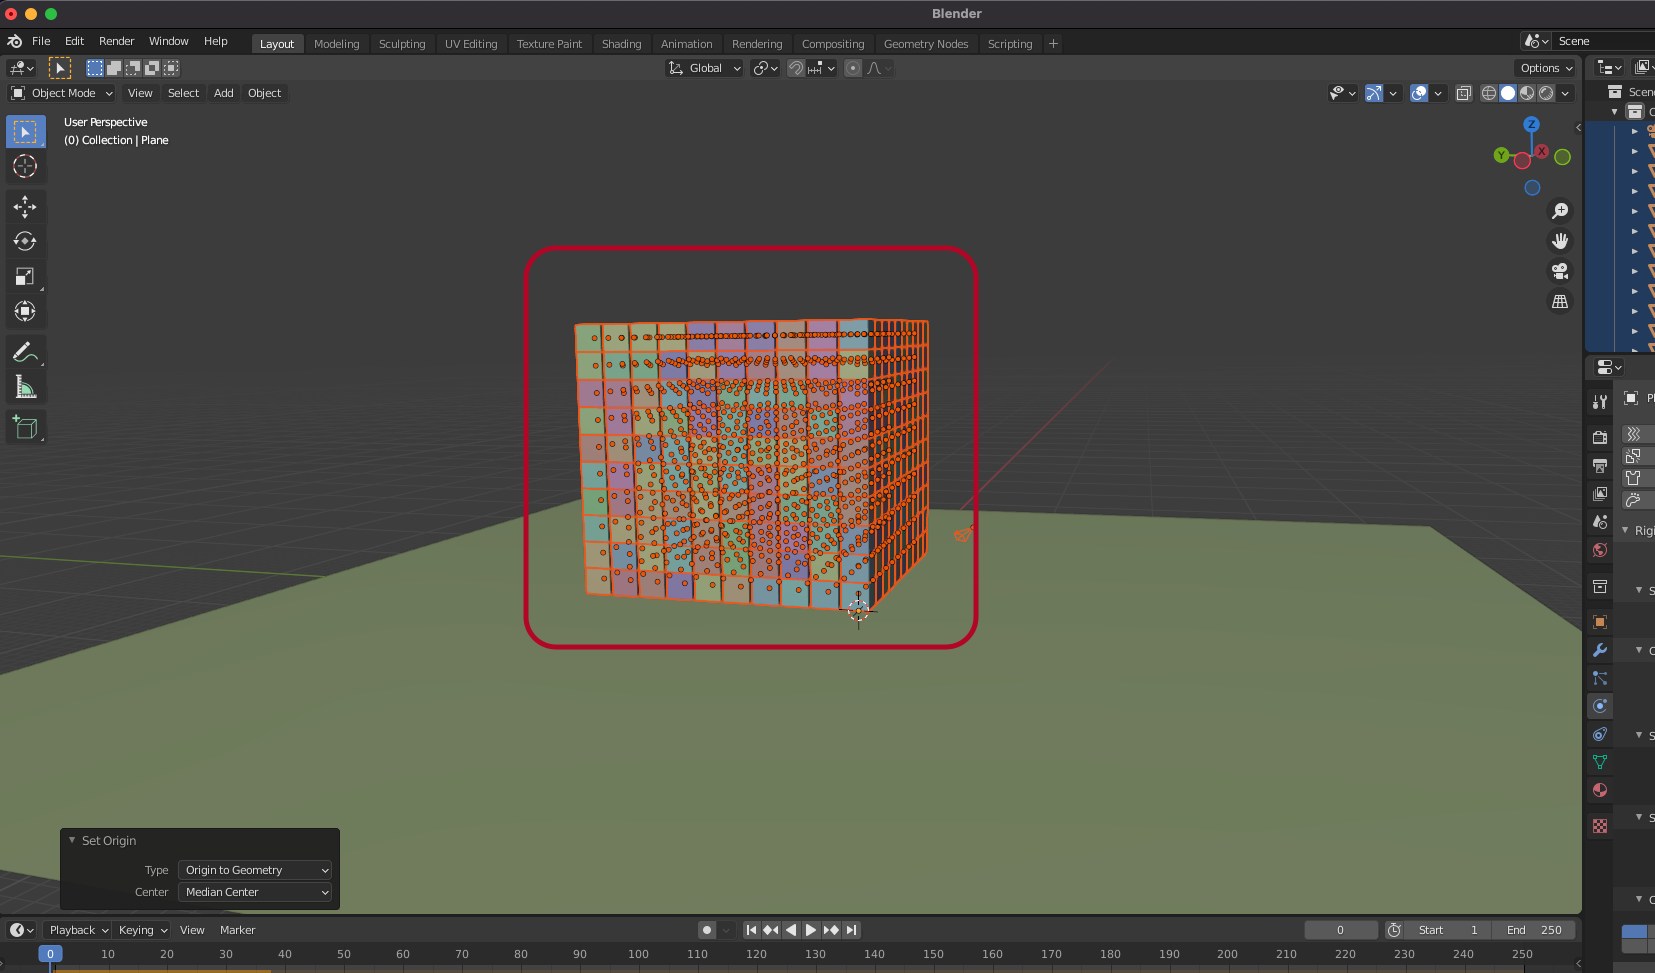The image size is (1655, 973).
Task: Click frame 0 playhead marker
Action: click(x=50, y=954)
